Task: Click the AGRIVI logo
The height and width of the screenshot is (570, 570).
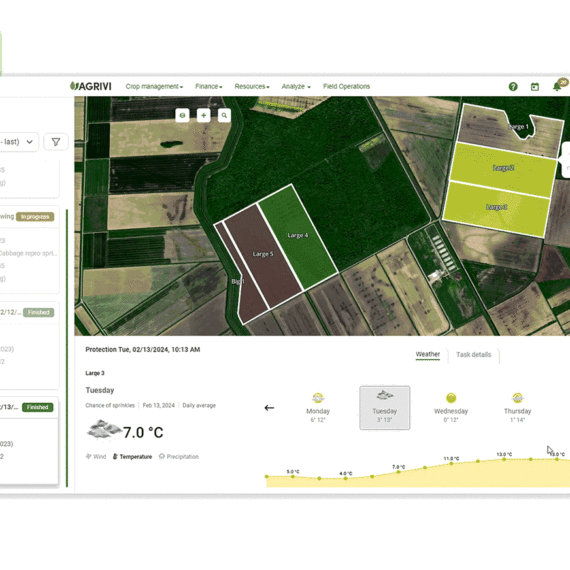Action: coord(91,86)
